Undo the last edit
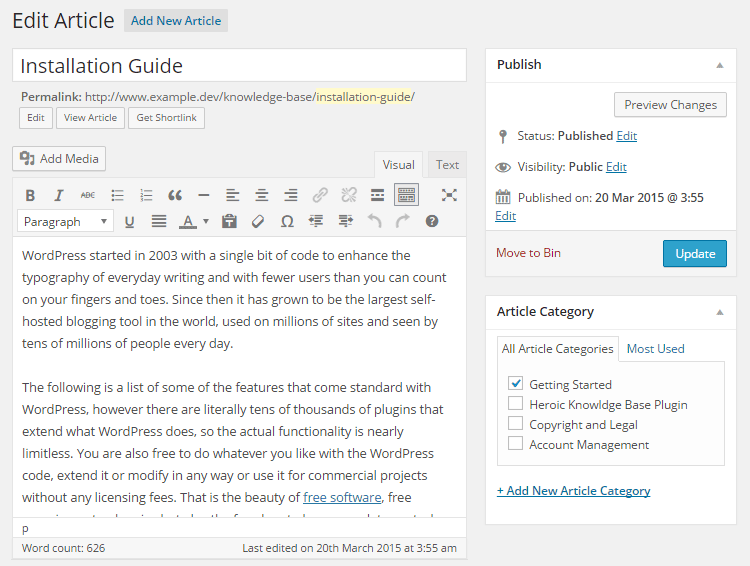The image size is (750, 566). pos(375,222)
